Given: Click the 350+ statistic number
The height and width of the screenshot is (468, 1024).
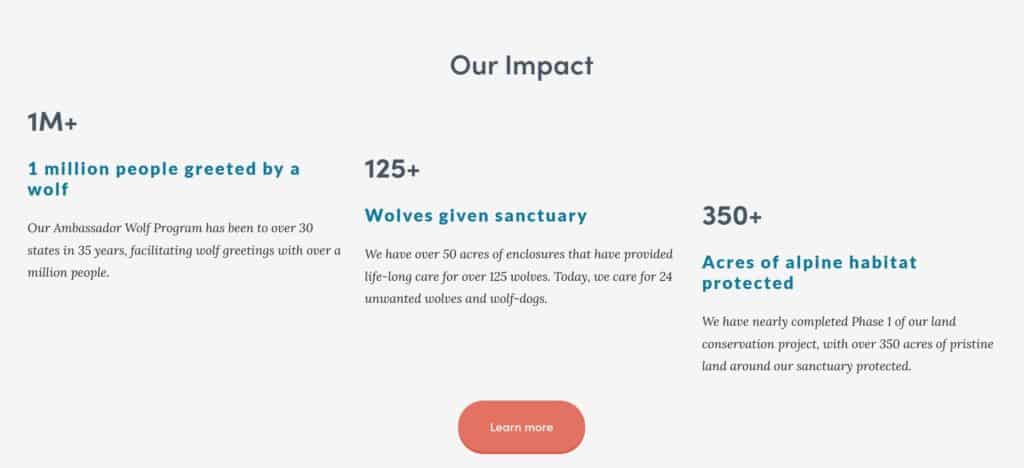Looking at the screenshot, I should coord(731,216).
